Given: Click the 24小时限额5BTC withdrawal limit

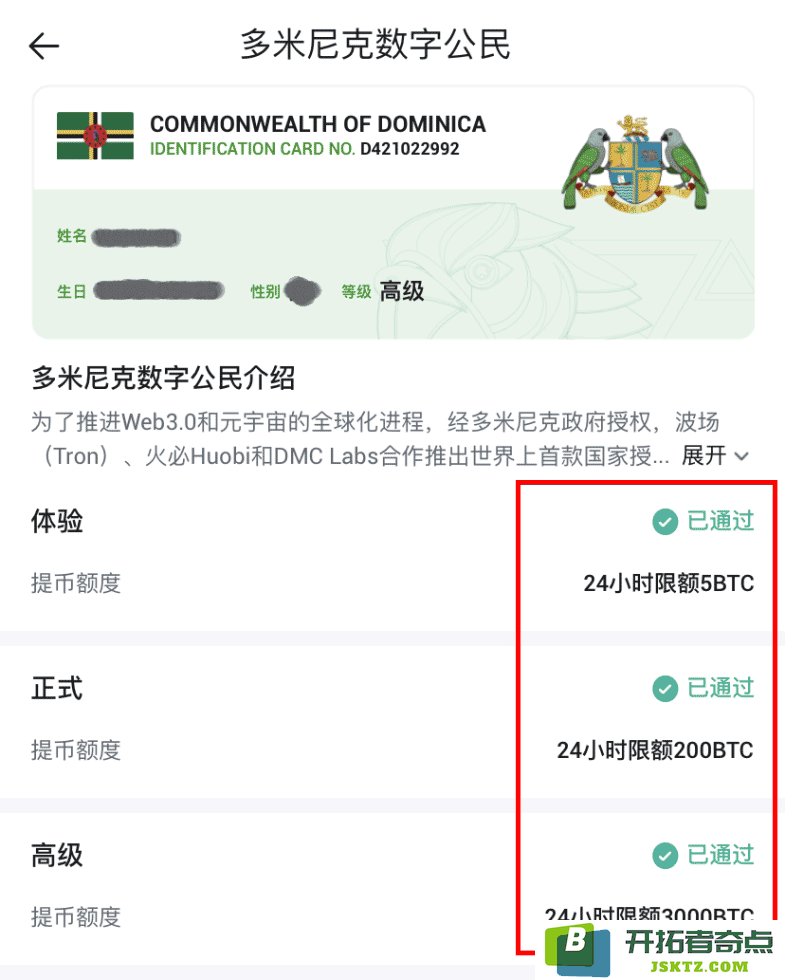Looking at the screenshot, I should 669,583.
